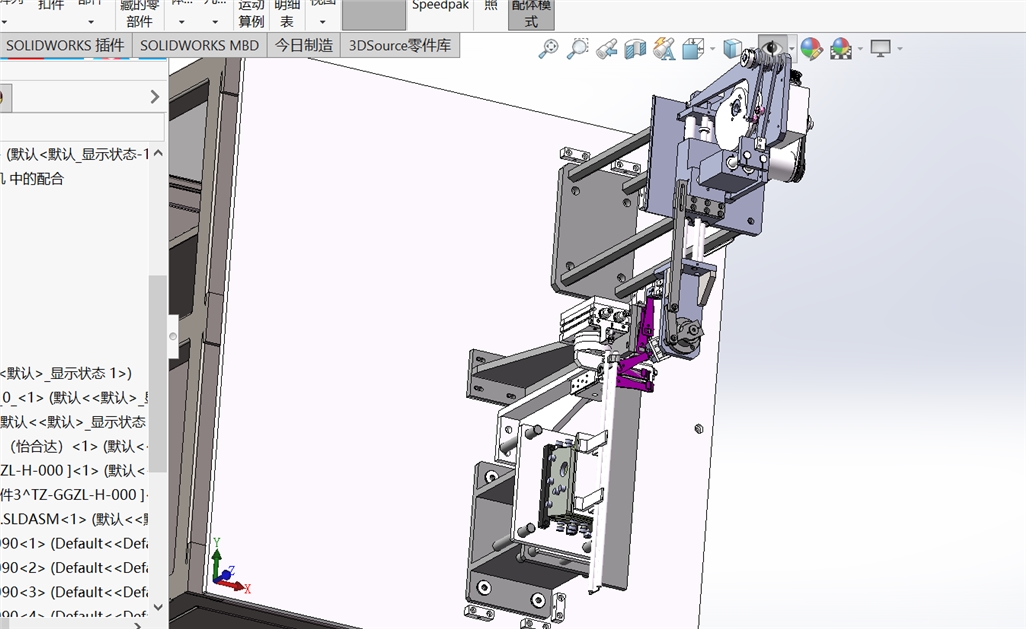
Task: Click the feature tree scroll-up arrow
Action: [x=158, y=153]
